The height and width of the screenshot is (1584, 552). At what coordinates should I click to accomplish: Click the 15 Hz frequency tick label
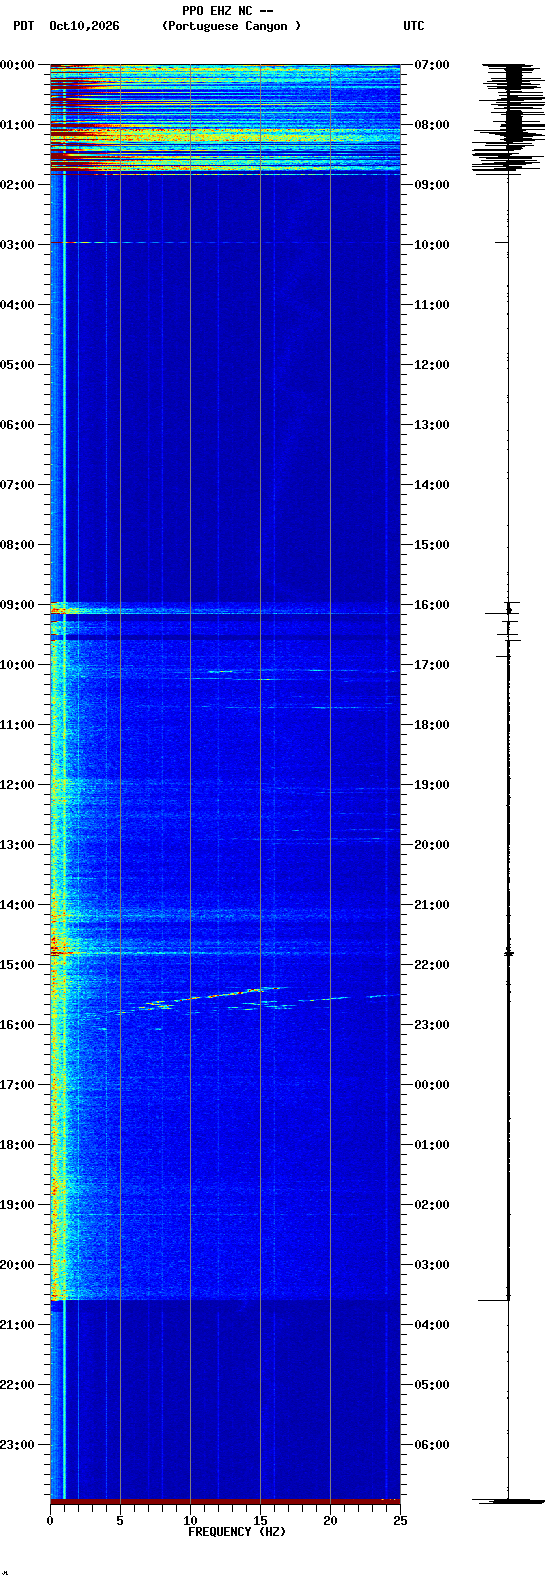tap(260, 1521)
